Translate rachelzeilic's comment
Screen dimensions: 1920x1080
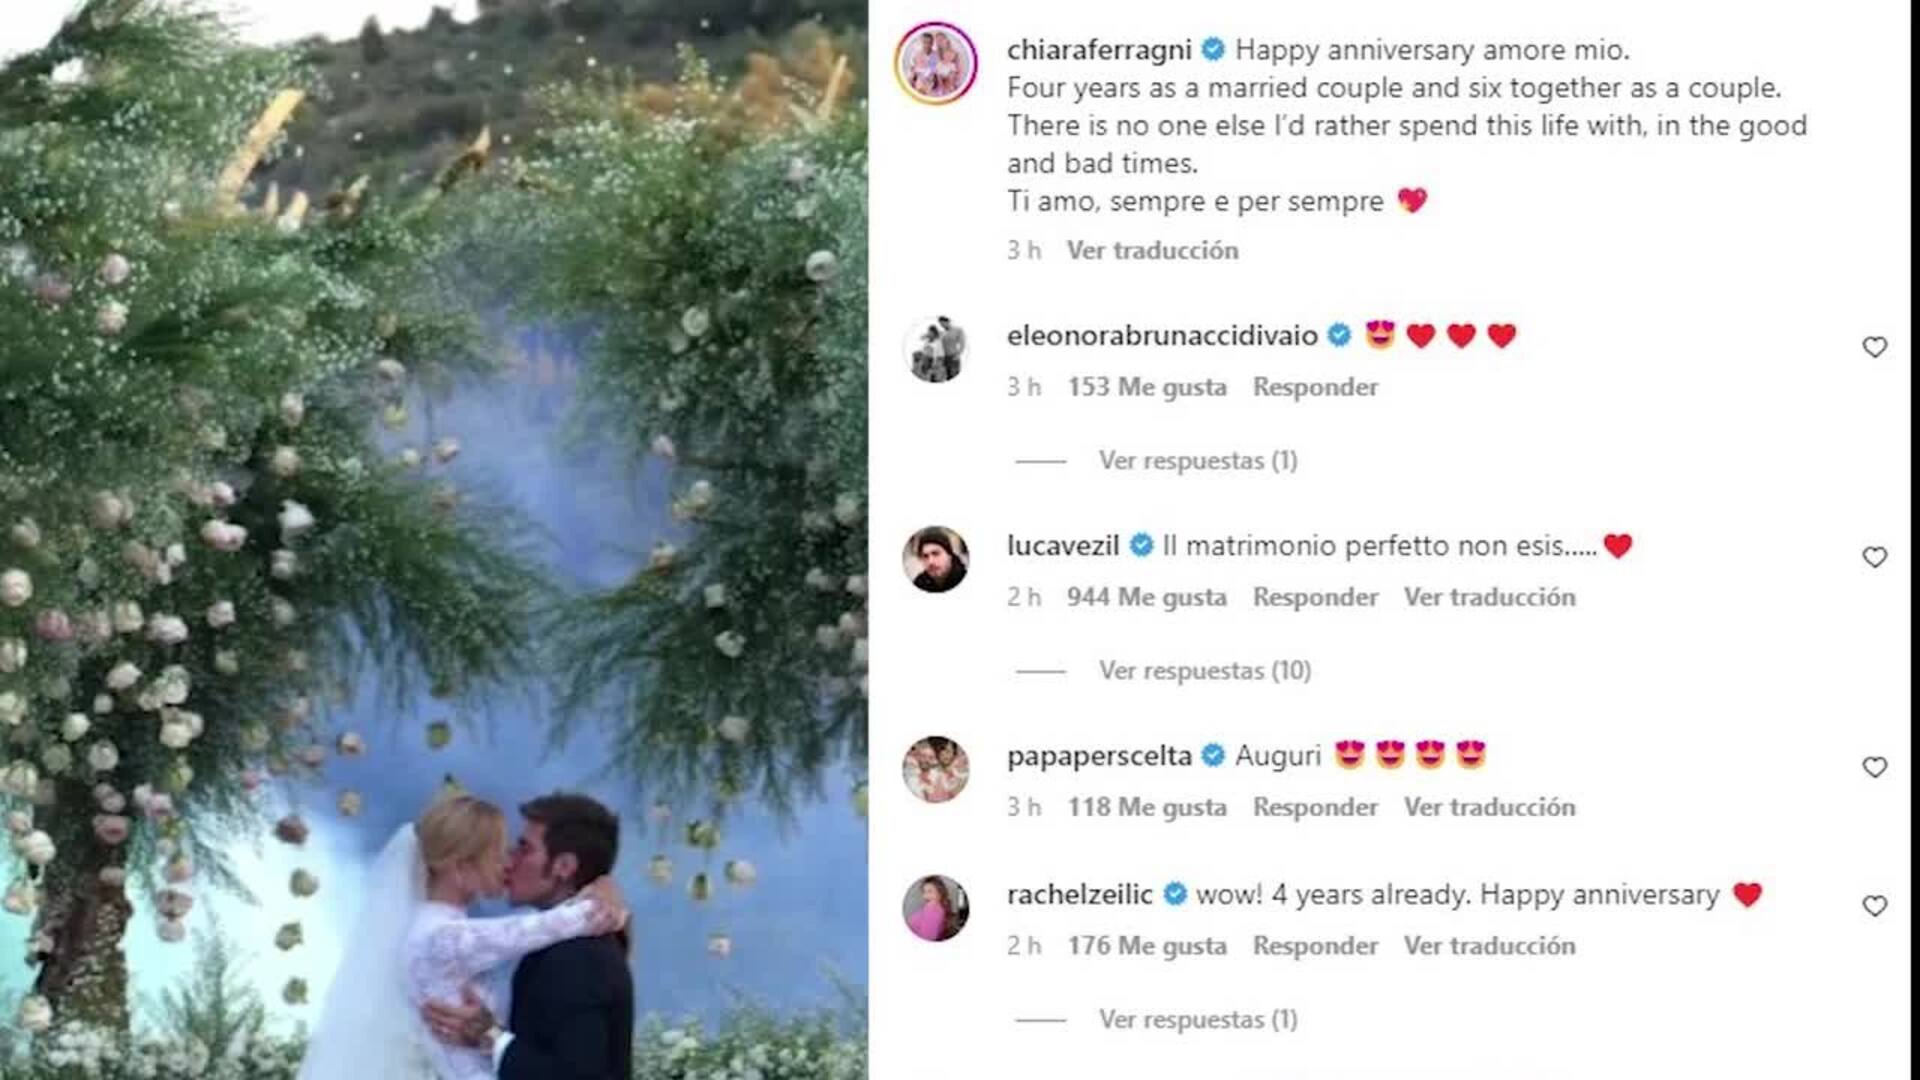coord(1489,946)
